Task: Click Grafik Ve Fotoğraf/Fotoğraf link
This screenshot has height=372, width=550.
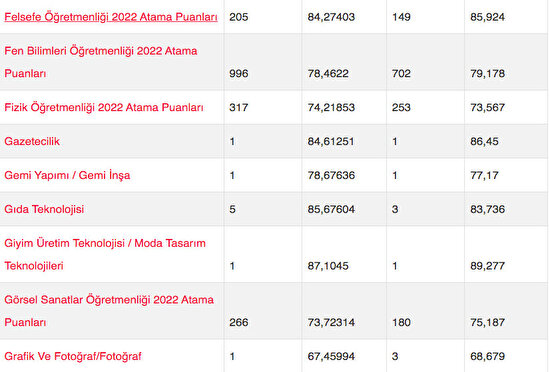Action: (73, 356)
